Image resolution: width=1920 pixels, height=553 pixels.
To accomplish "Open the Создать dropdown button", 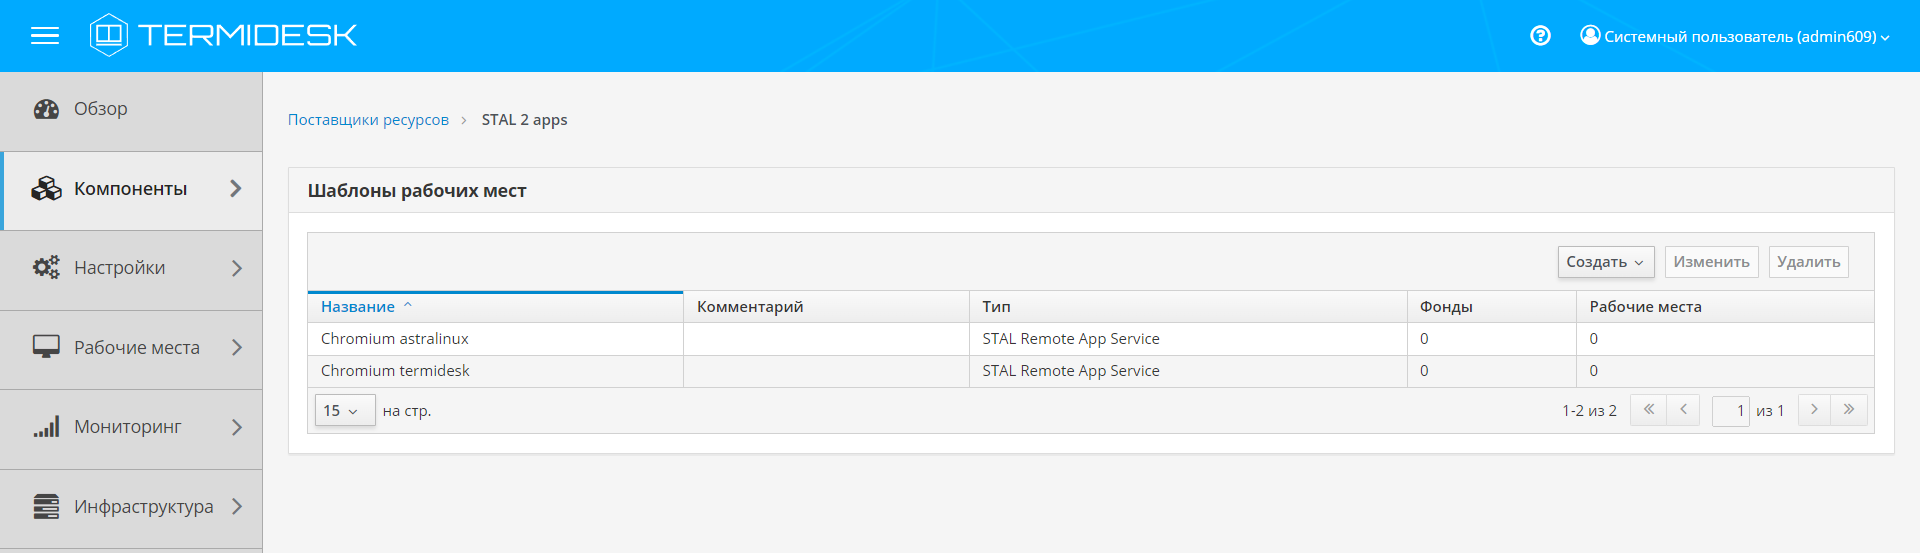I will coord(1605,262).
